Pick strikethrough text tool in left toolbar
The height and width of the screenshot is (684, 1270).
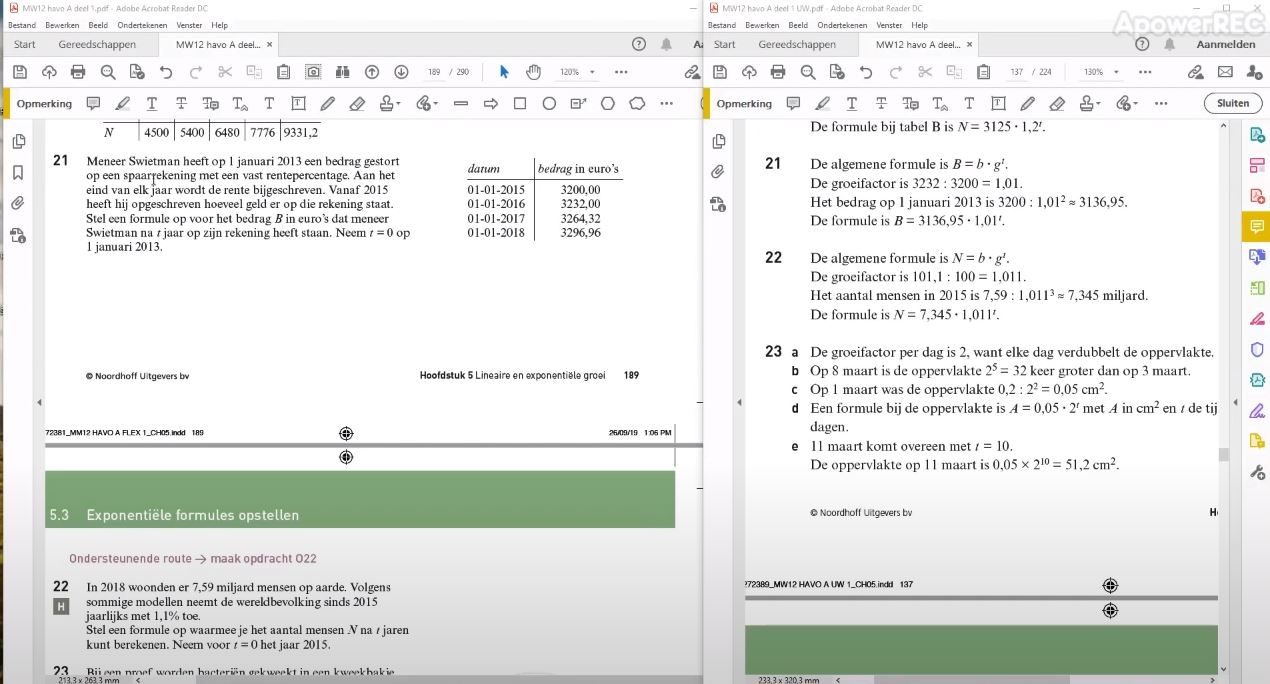(x=181, y=103)
